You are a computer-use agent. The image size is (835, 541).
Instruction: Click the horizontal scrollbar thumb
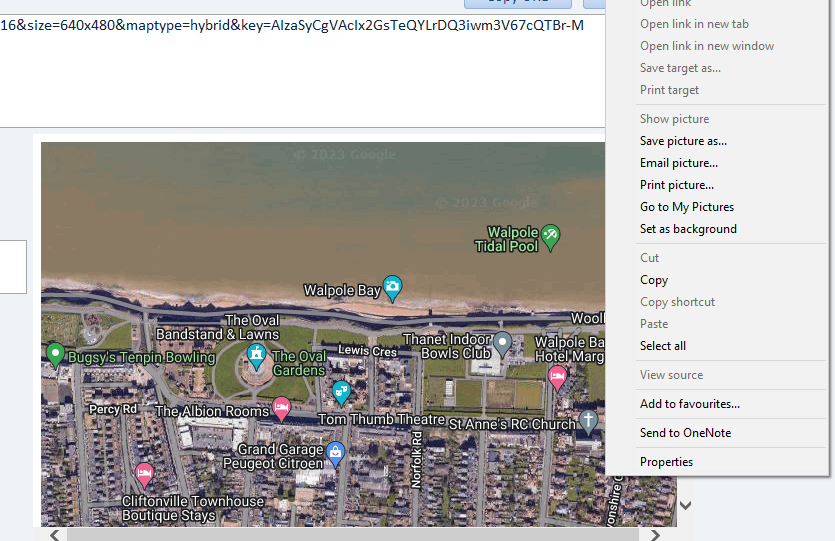[x=353, y=535]
